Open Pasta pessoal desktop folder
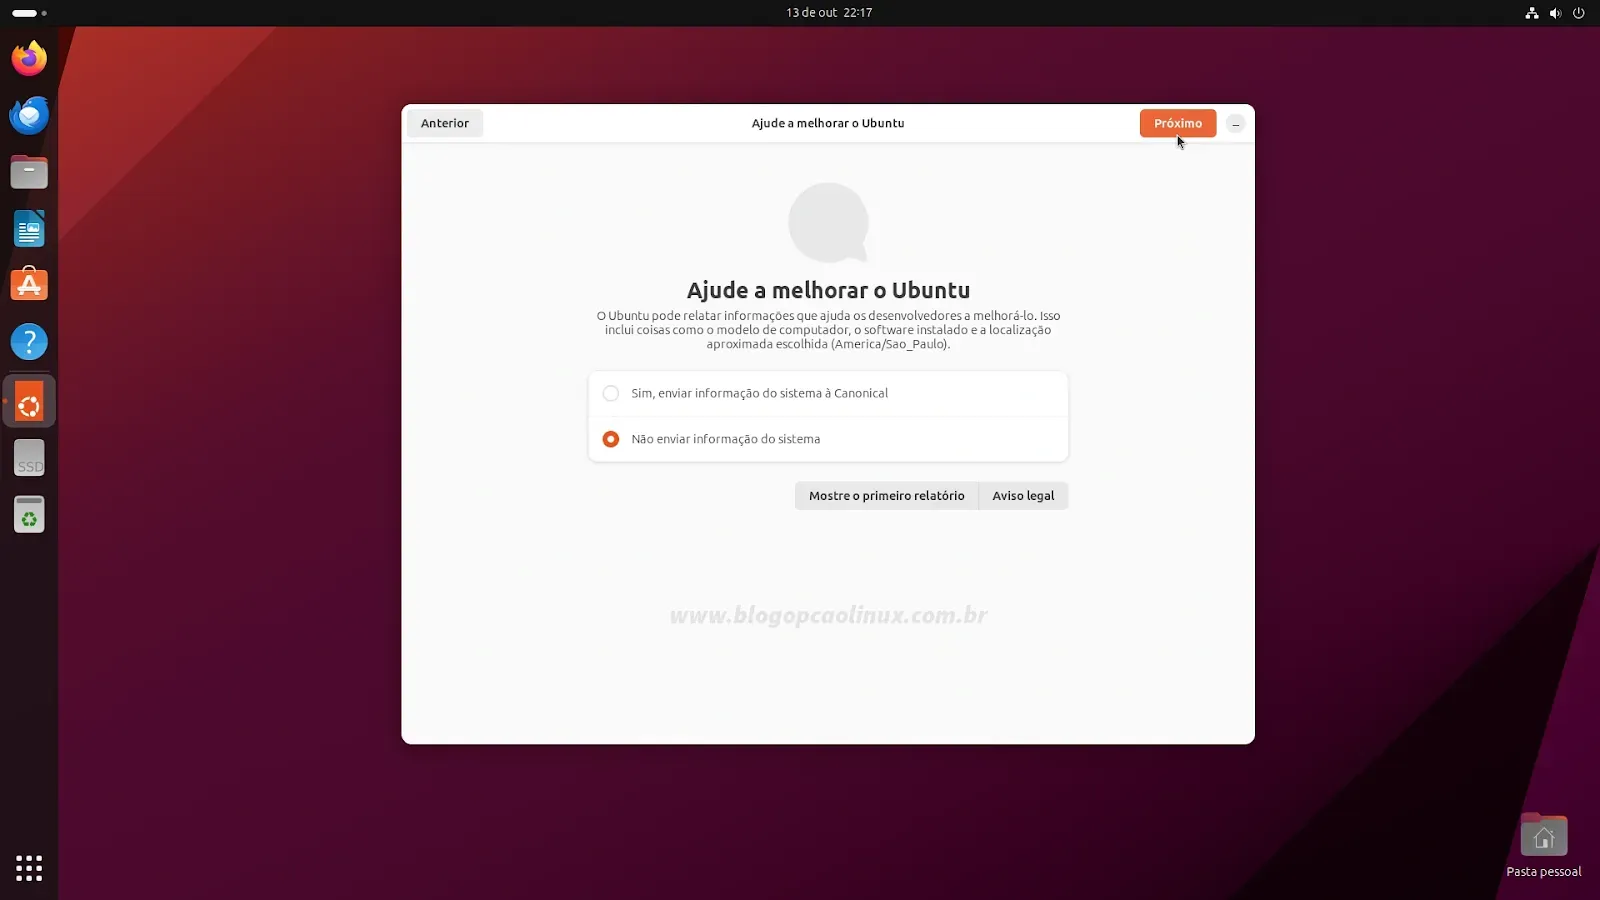This screenshot has width=1600, height=900. (1544, 846)
